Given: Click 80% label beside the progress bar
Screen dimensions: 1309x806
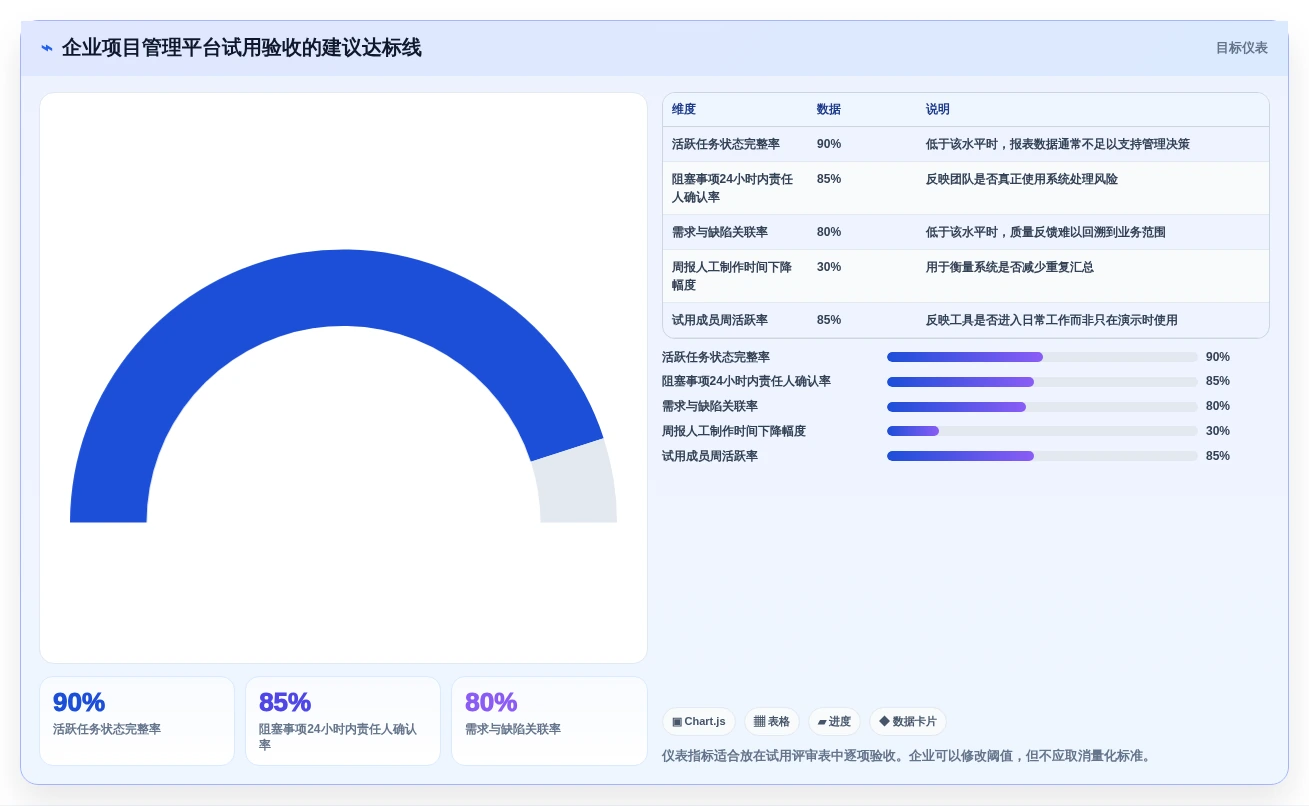Looking at the screenshot, I should click(x=1218, y=406).
